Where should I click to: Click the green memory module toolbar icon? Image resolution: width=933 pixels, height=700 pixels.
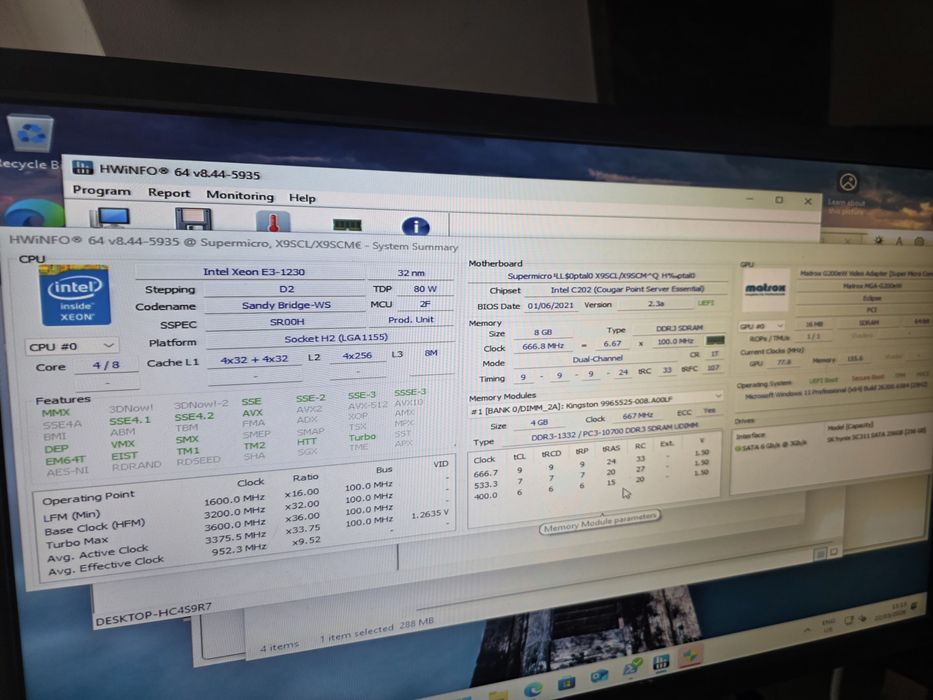tap(347, 224)
